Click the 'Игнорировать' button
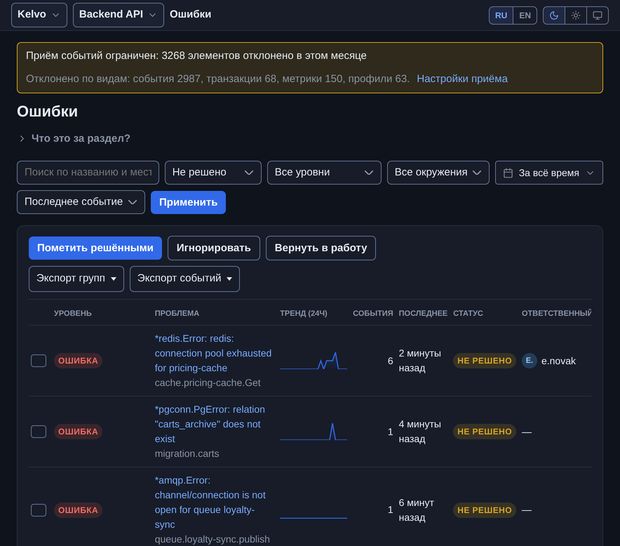The height and width of the screenshot is (546, 620). [214, 248]
